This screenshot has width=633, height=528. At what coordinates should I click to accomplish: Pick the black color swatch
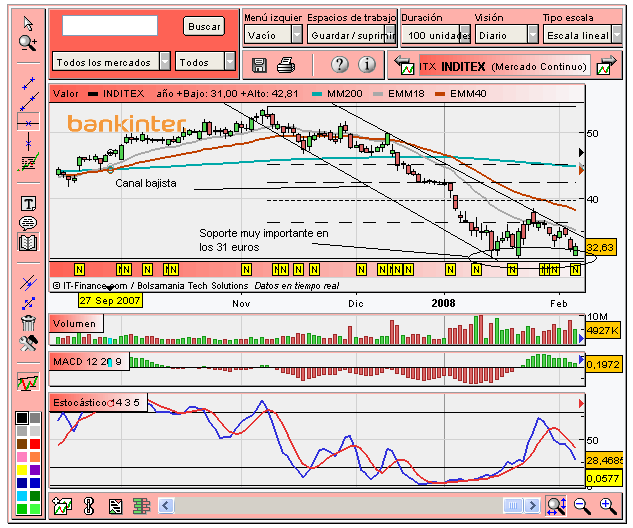coord(22,418)
